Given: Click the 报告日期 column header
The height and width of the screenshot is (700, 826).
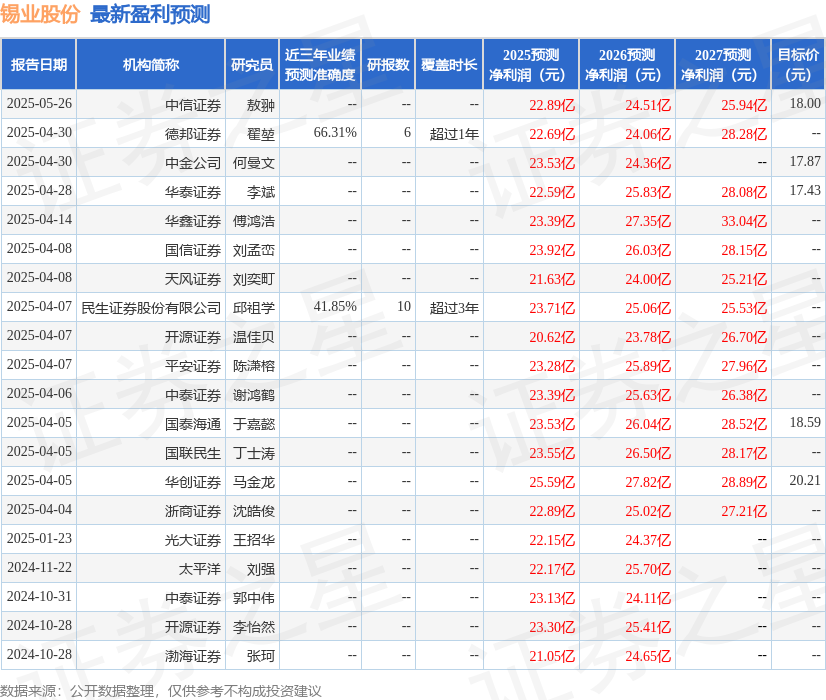Looking at the screenshot, I should click(41, 63).
